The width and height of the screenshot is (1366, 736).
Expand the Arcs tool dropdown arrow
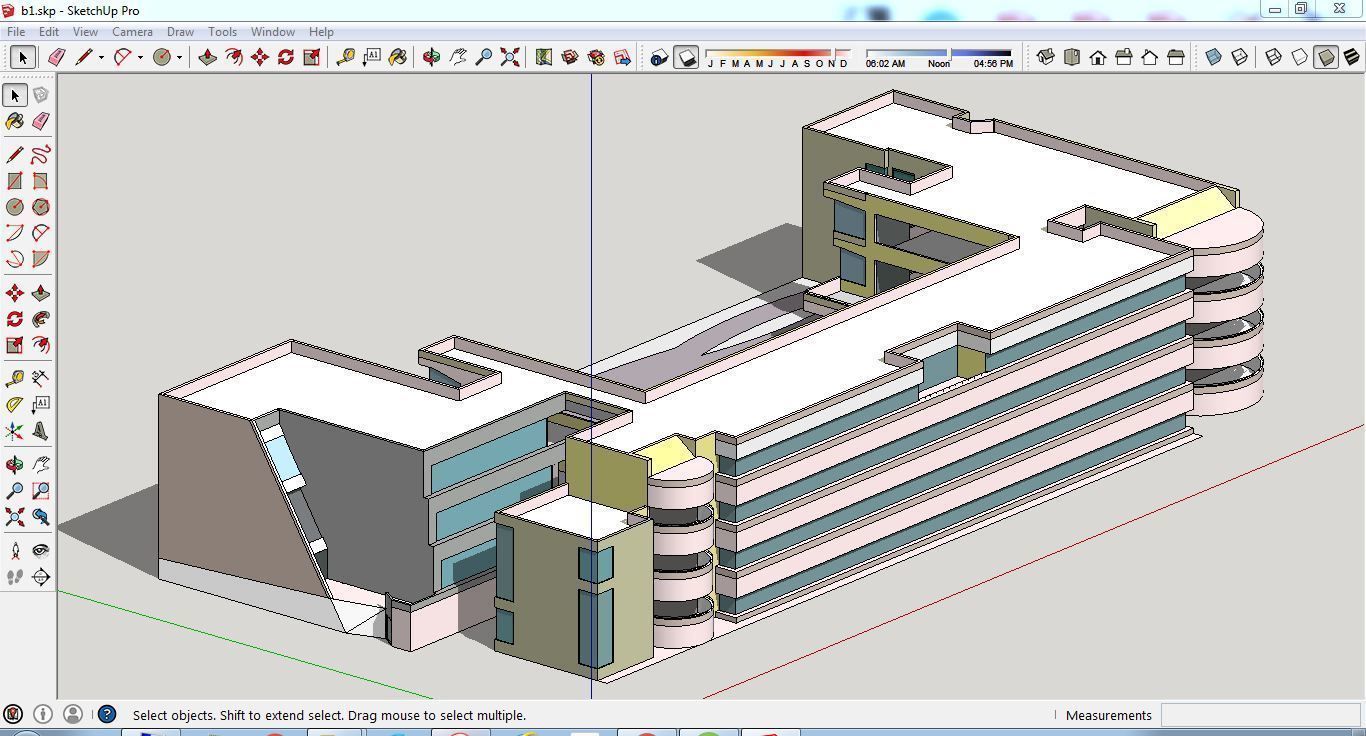(x=140, y=57)
